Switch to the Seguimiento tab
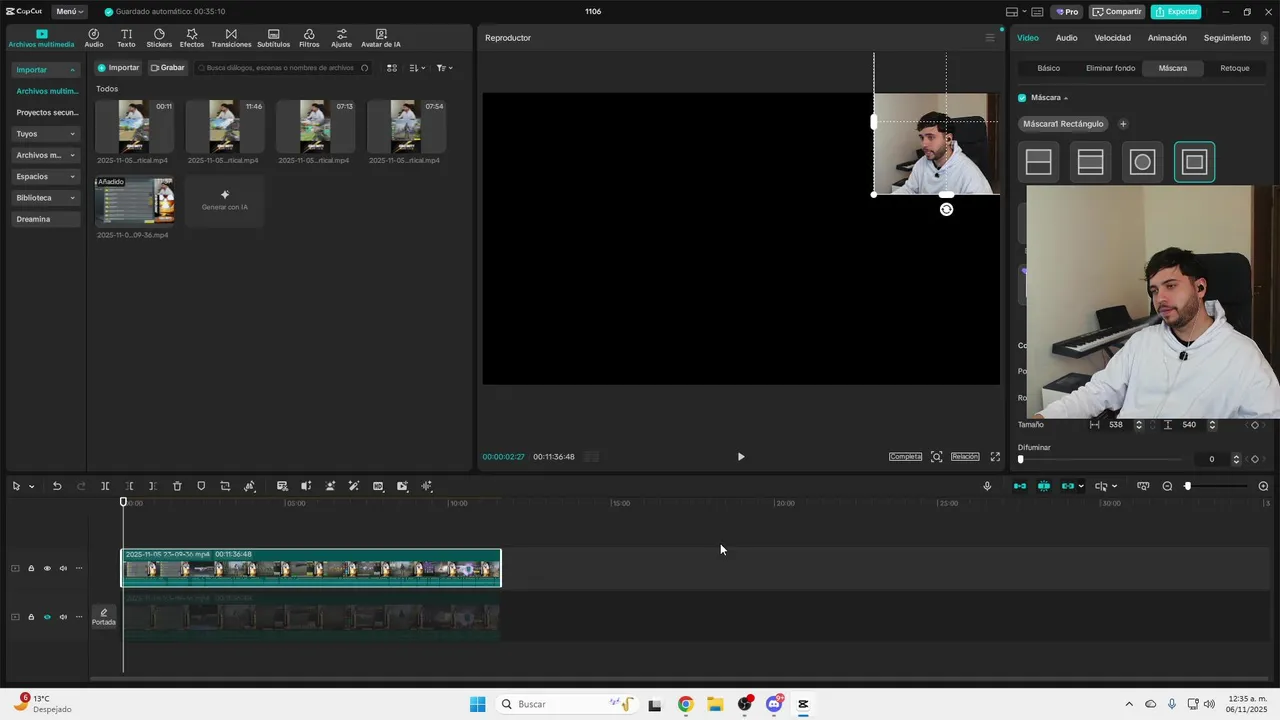The image size is (1280, 720). click(x=1227, y=38)
